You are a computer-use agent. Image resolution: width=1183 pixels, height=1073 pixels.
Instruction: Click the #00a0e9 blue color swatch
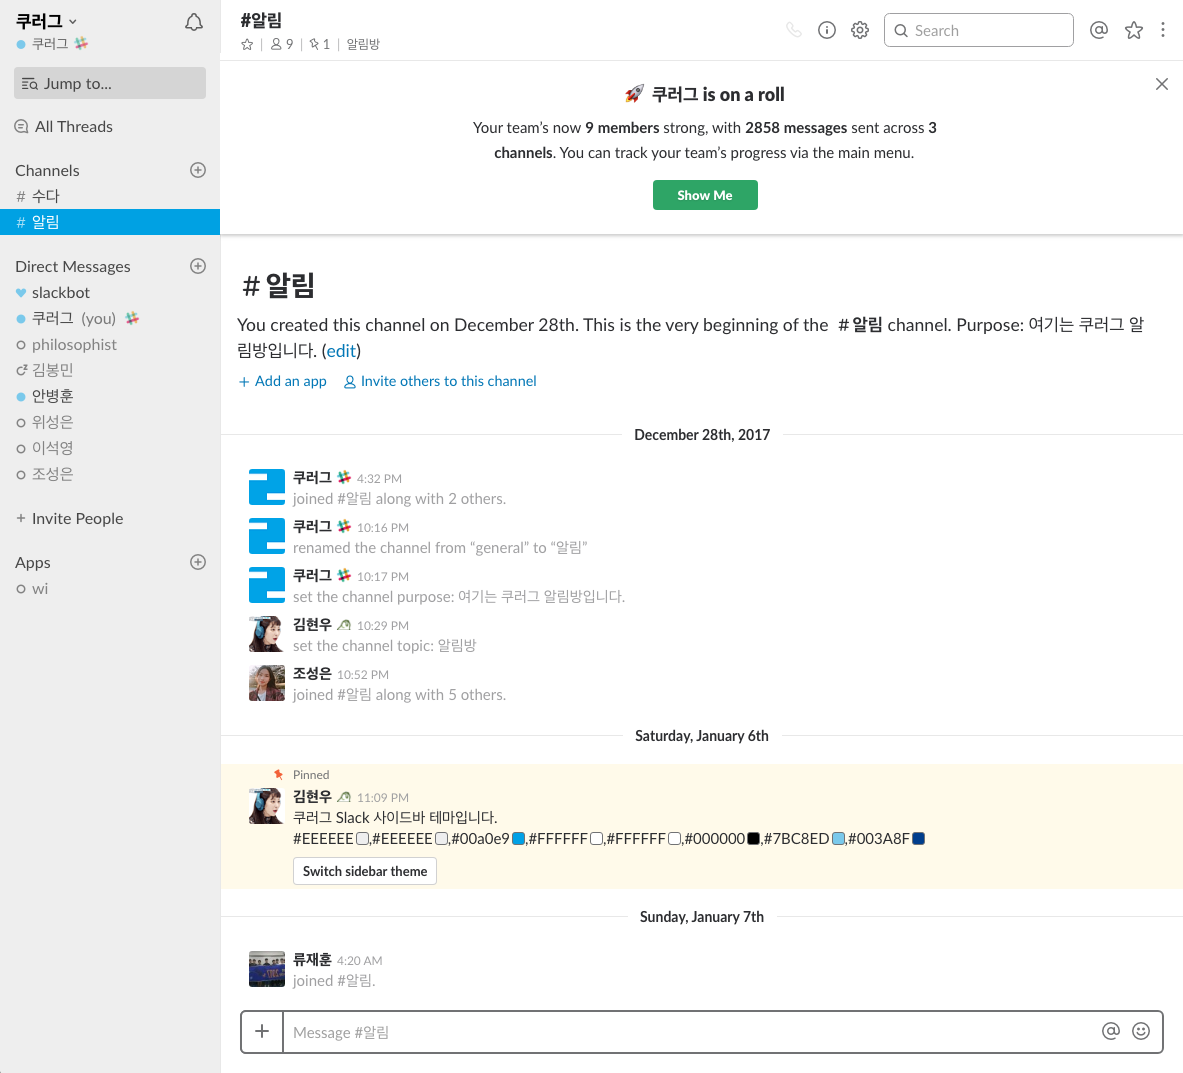(519, 839)
